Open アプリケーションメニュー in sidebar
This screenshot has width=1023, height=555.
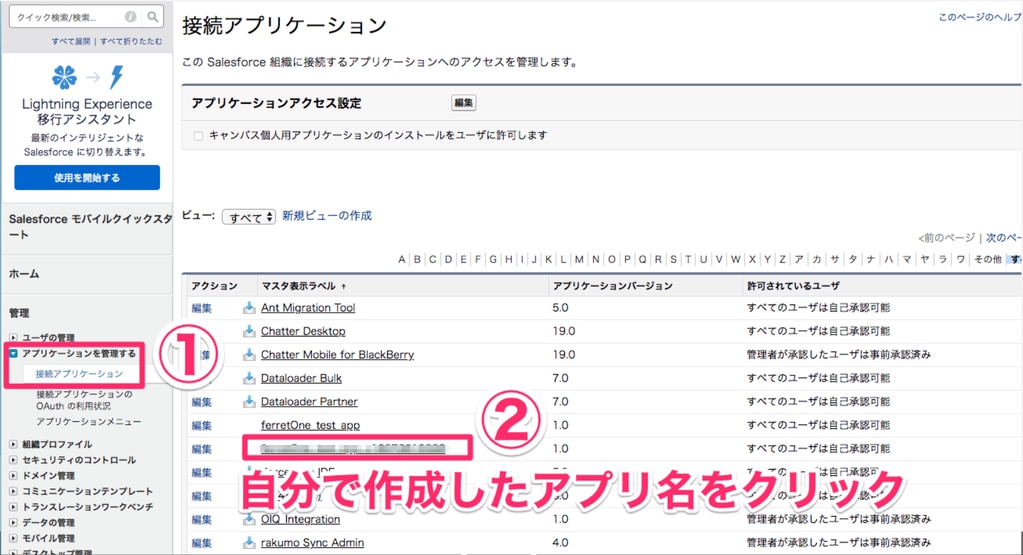point(88,422)
